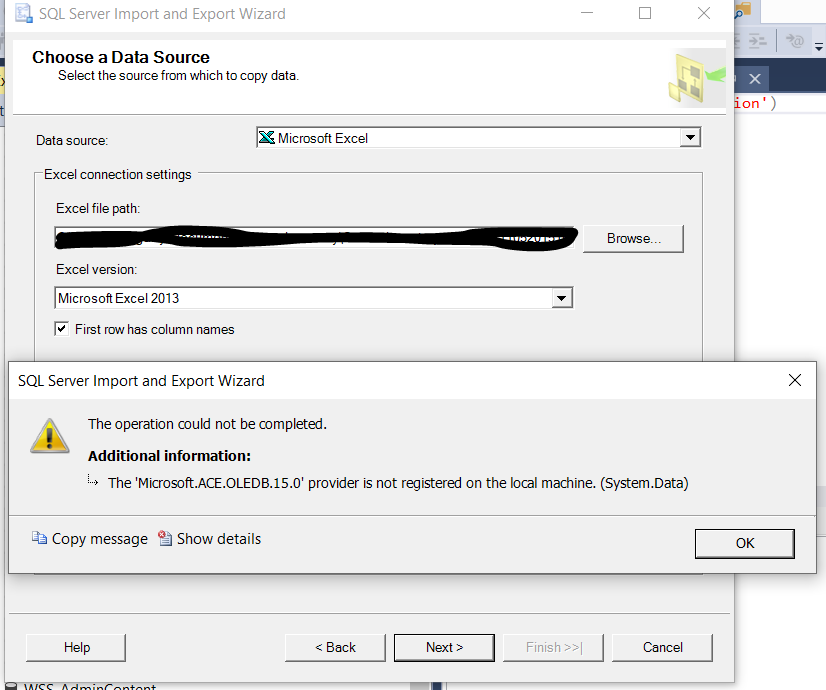
Task: Select the Microsoft Excel 2013 version field
Action: coord(313,298)
